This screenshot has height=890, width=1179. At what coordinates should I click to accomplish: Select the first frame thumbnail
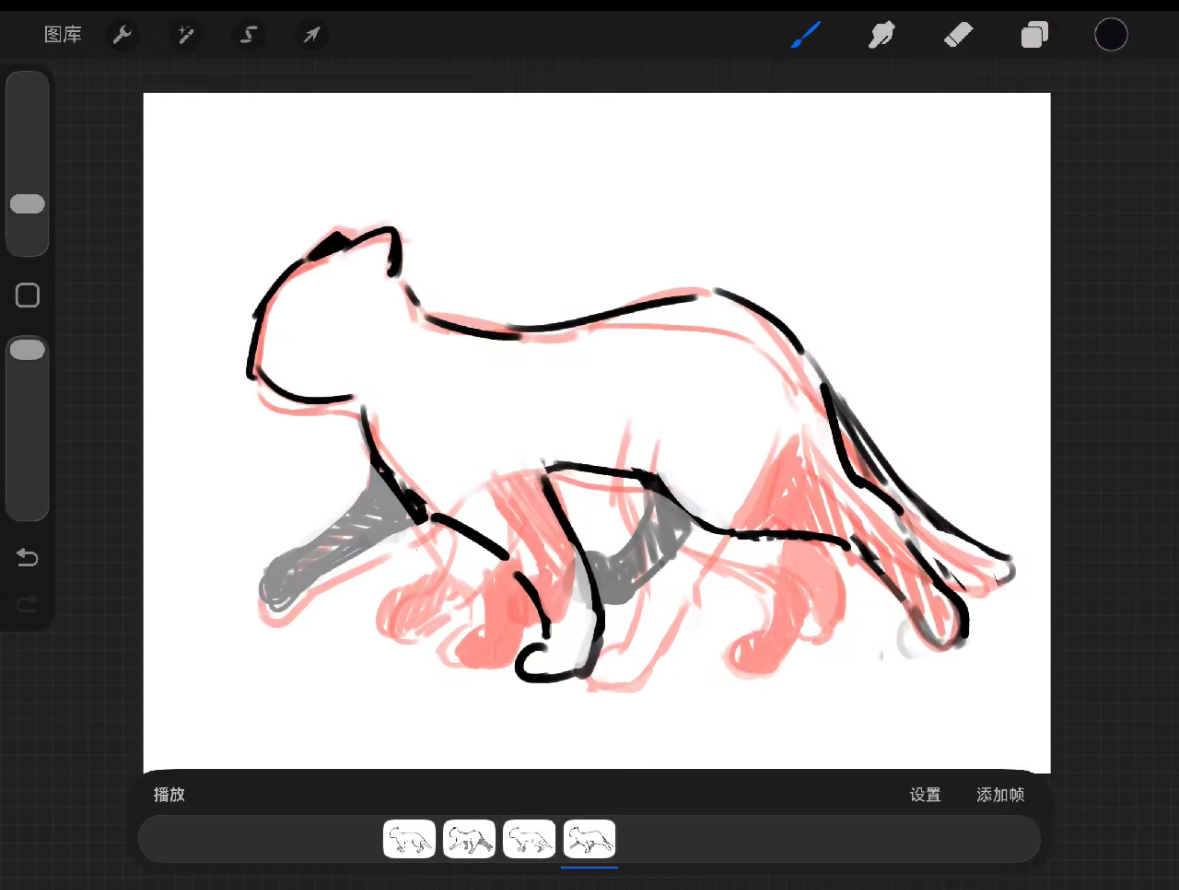pyautogui.click(x=409, y=839)
